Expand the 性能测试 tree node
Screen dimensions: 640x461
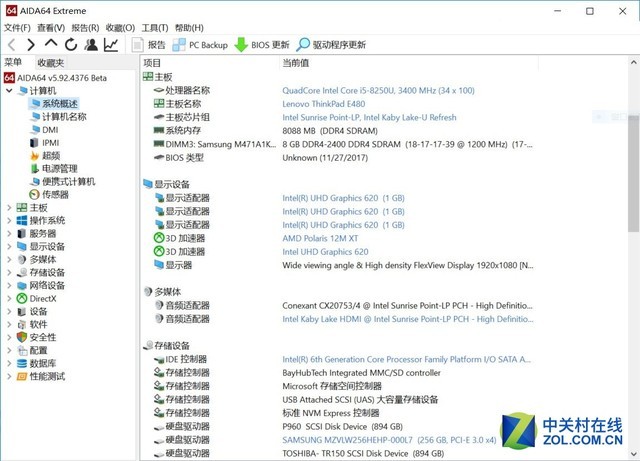click(9, 376)
